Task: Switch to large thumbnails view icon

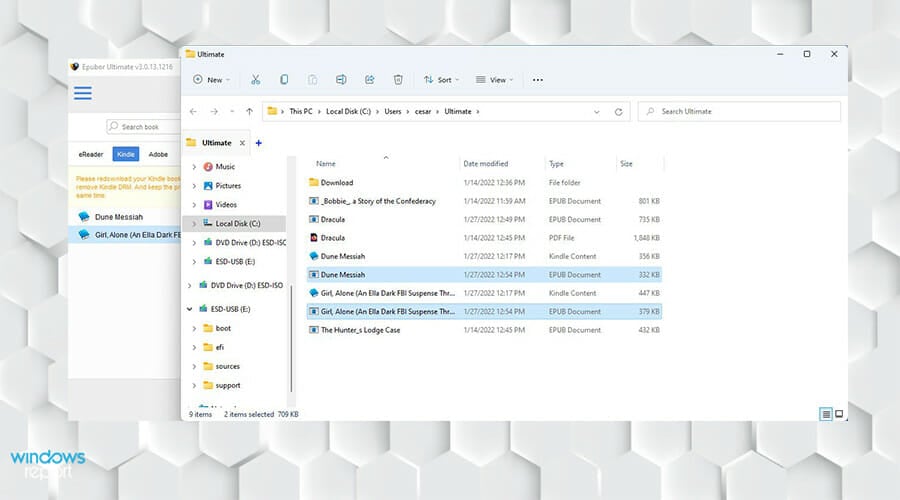Action: coord(839,414)
